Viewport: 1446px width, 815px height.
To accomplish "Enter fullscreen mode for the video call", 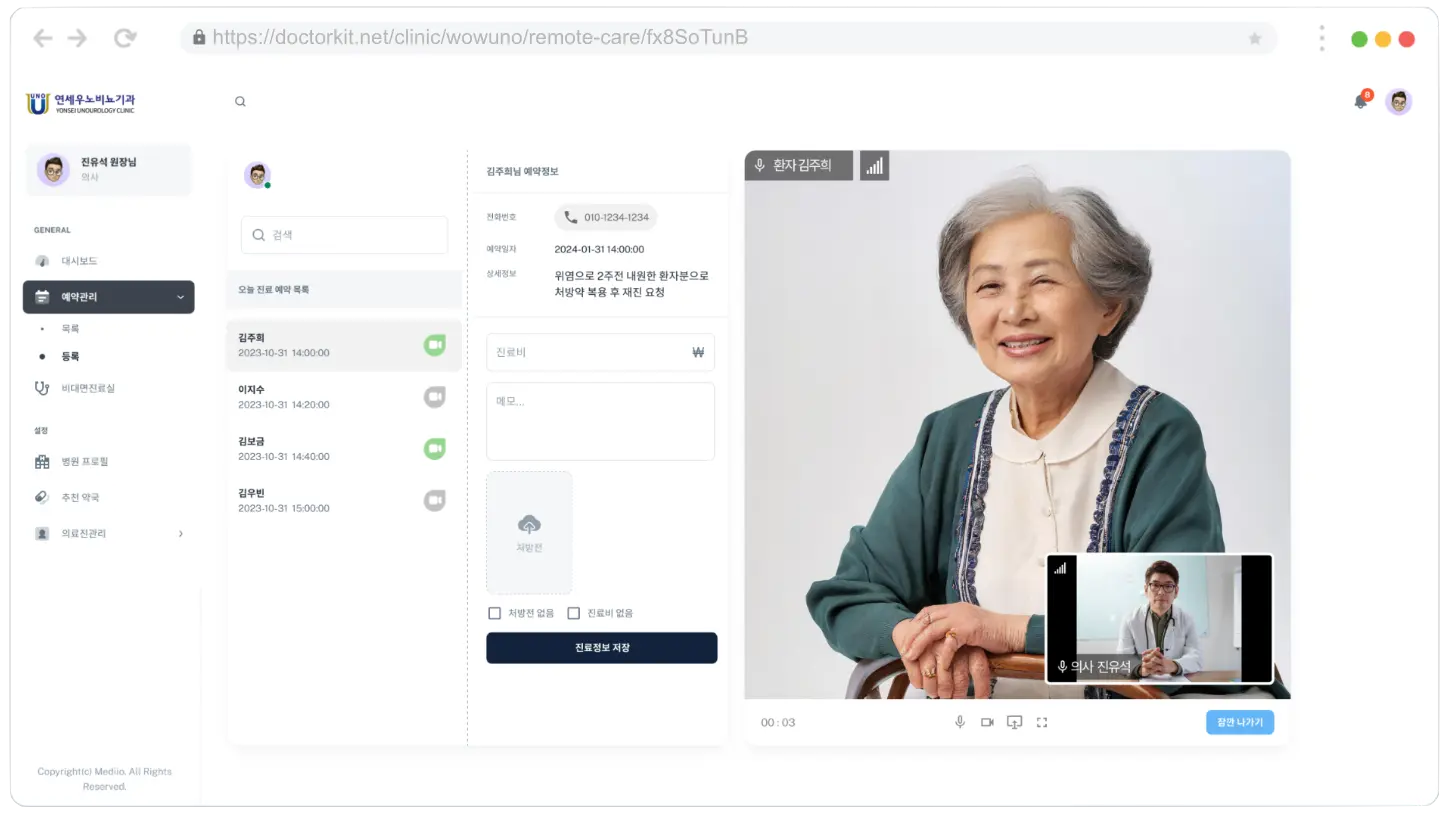I will (1041, 721).
